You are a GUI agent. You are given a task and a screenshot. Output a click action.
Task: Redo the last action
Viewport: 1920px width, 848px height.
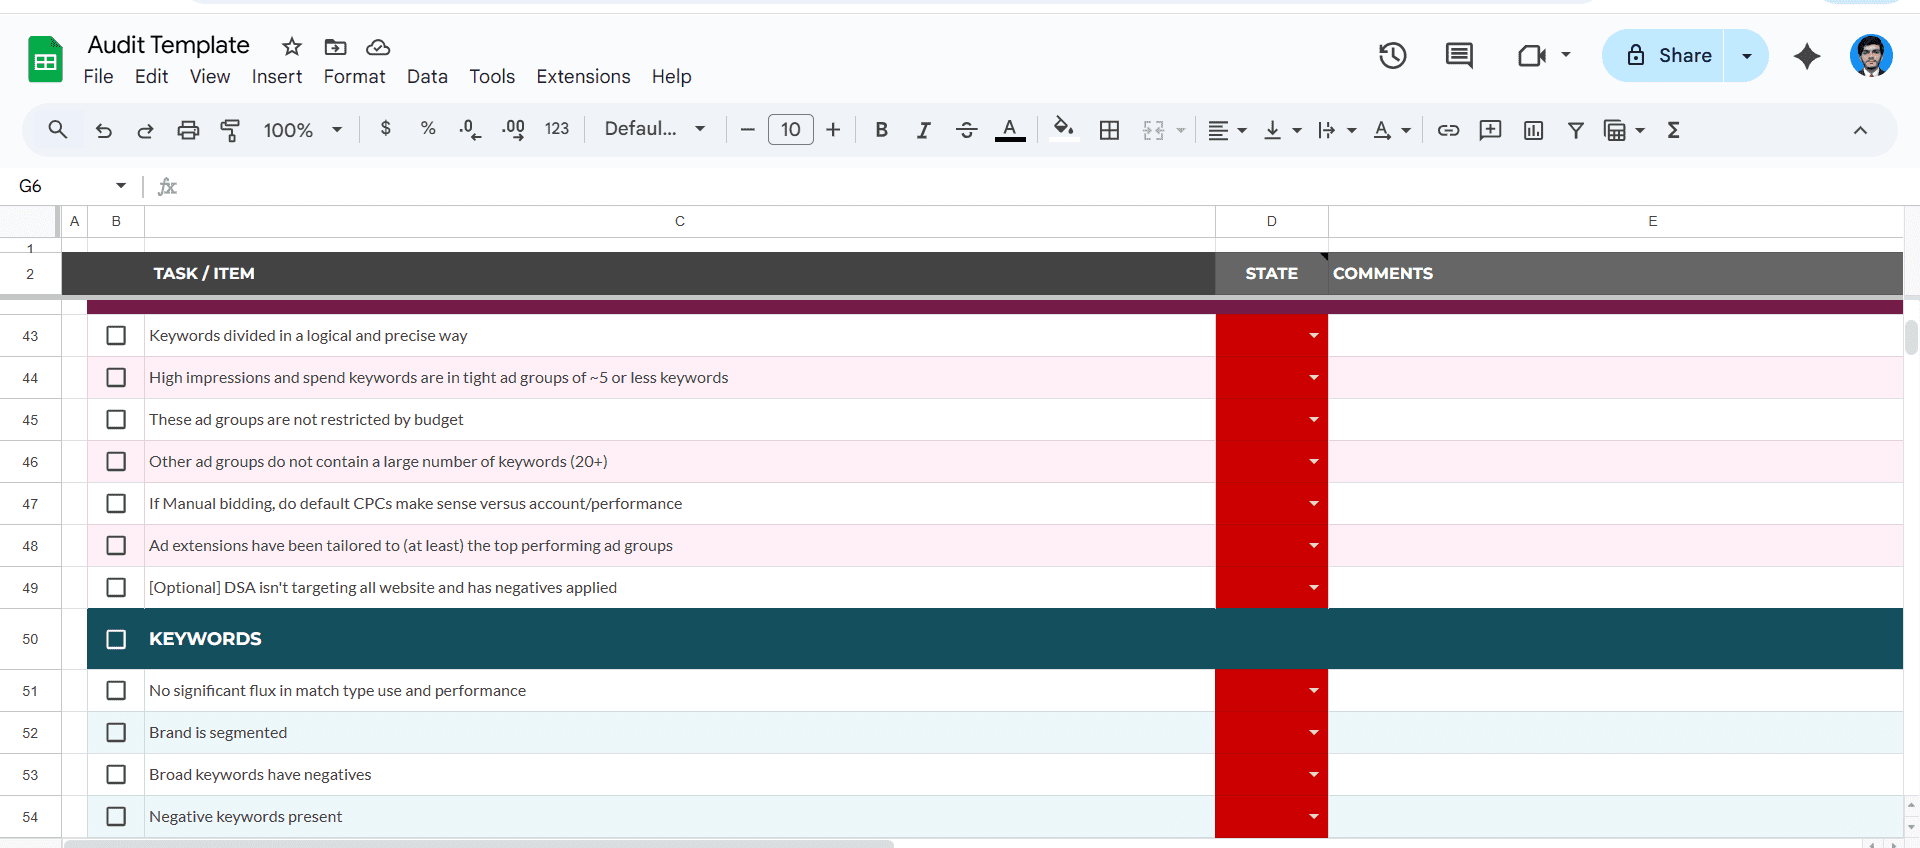coord(145,130)
